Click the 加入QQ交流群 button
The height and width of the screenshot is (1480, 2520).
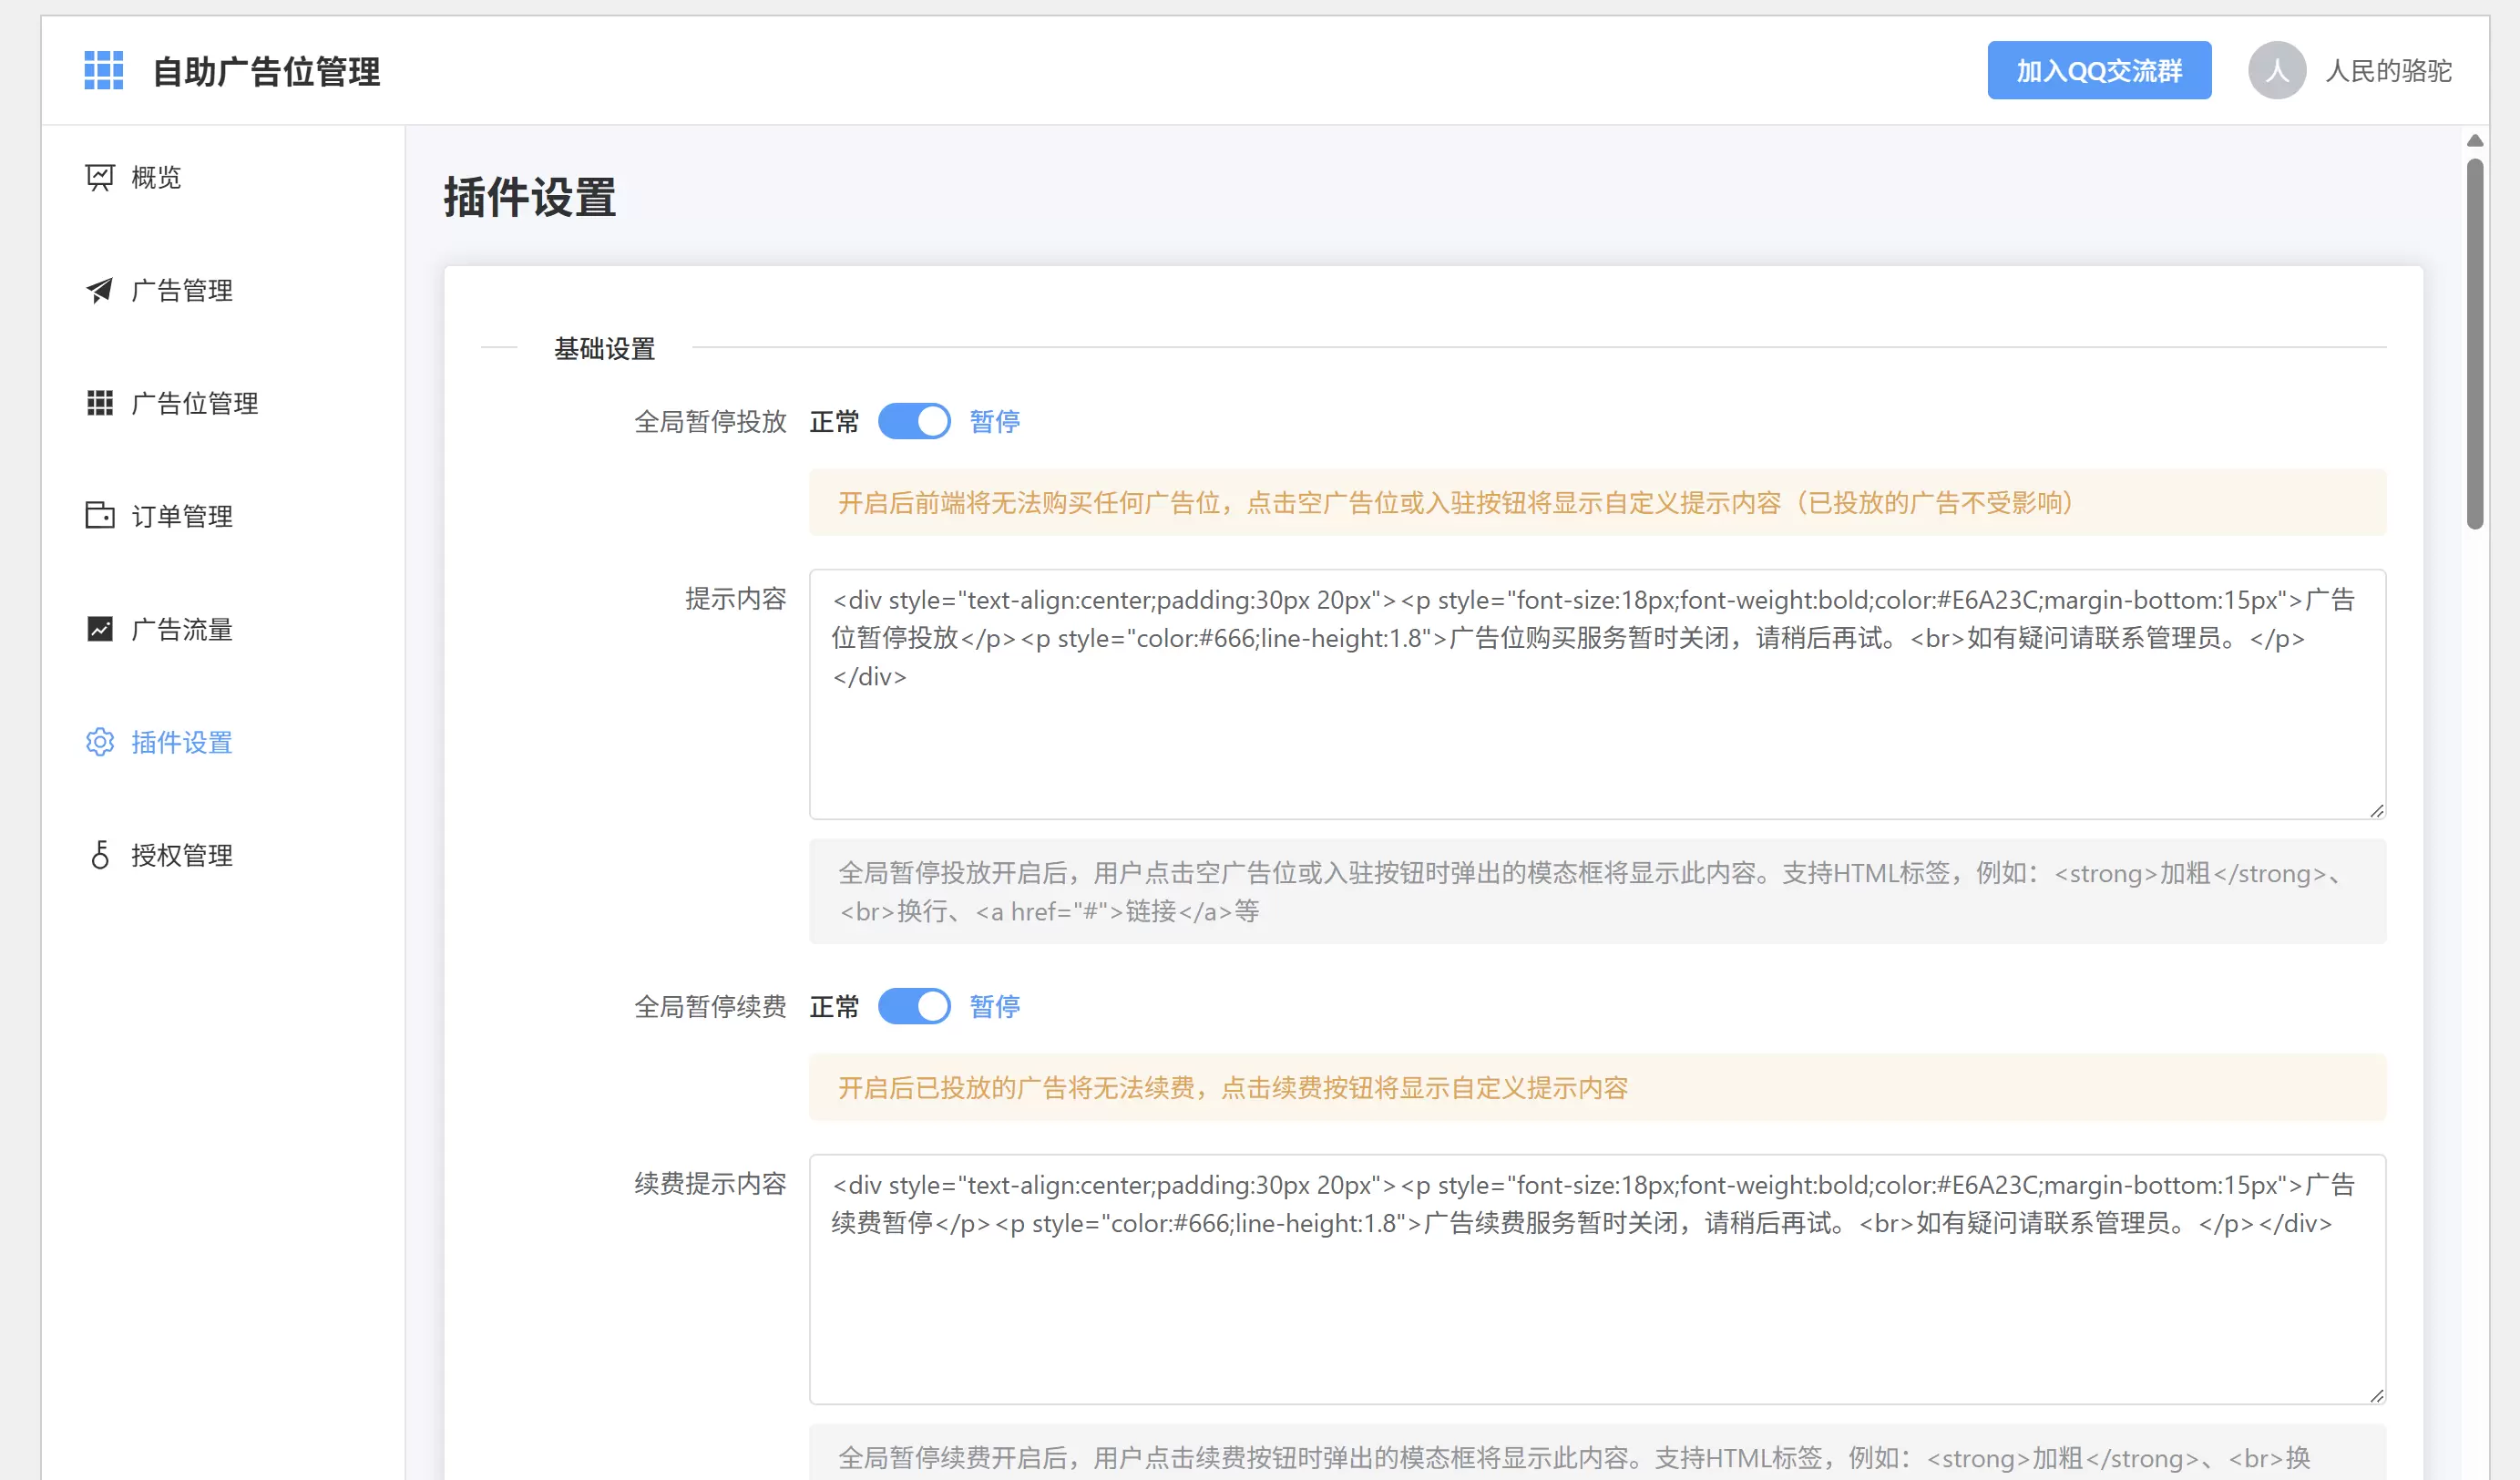[2099, 71]
